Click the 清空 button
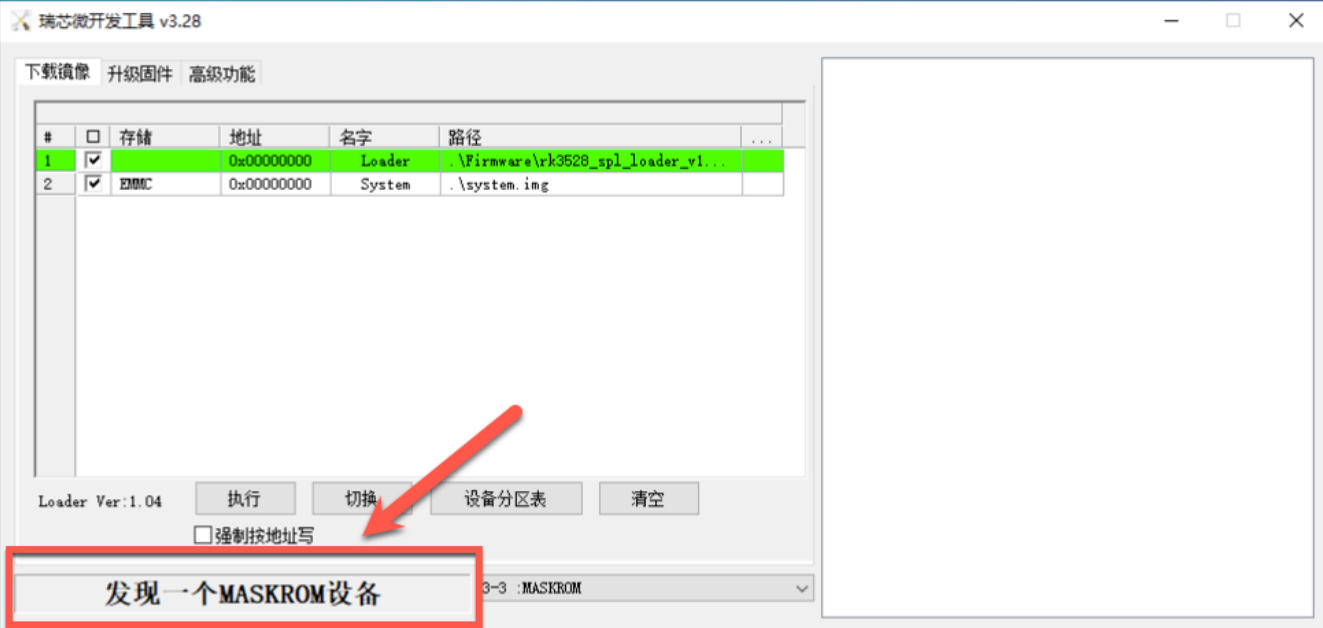 (648, 499)
